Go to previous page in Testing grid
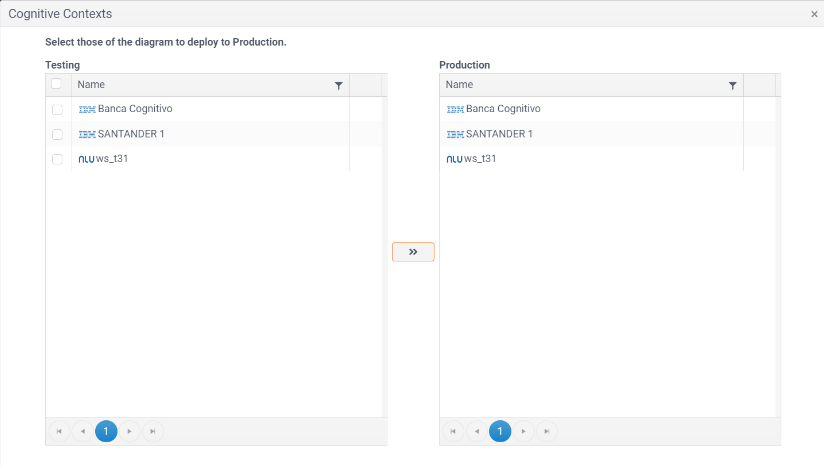824x466 pixels. point(82,431)
